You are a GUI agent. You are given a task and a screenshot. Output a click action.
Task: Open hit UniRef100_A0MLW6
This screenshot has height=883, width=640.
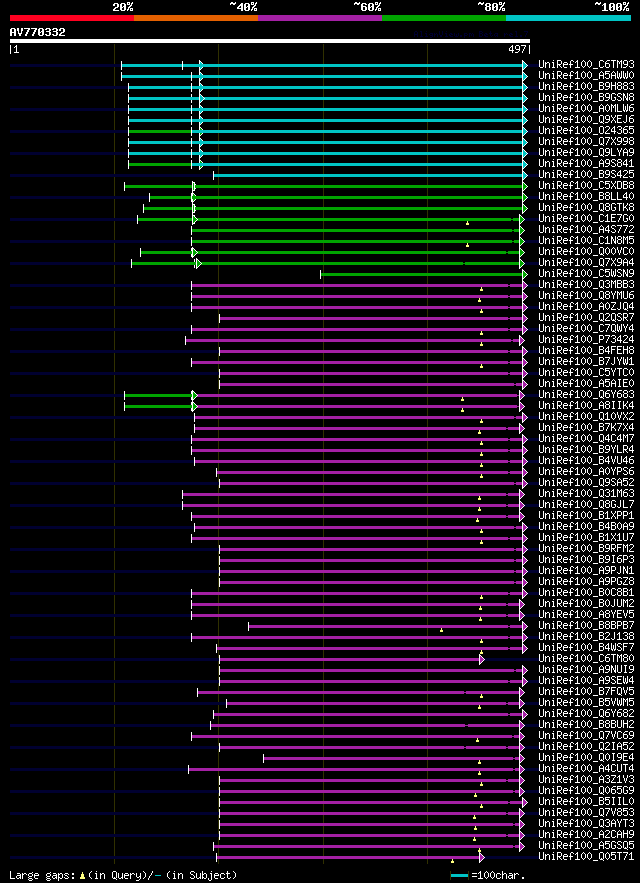(586, 109)
